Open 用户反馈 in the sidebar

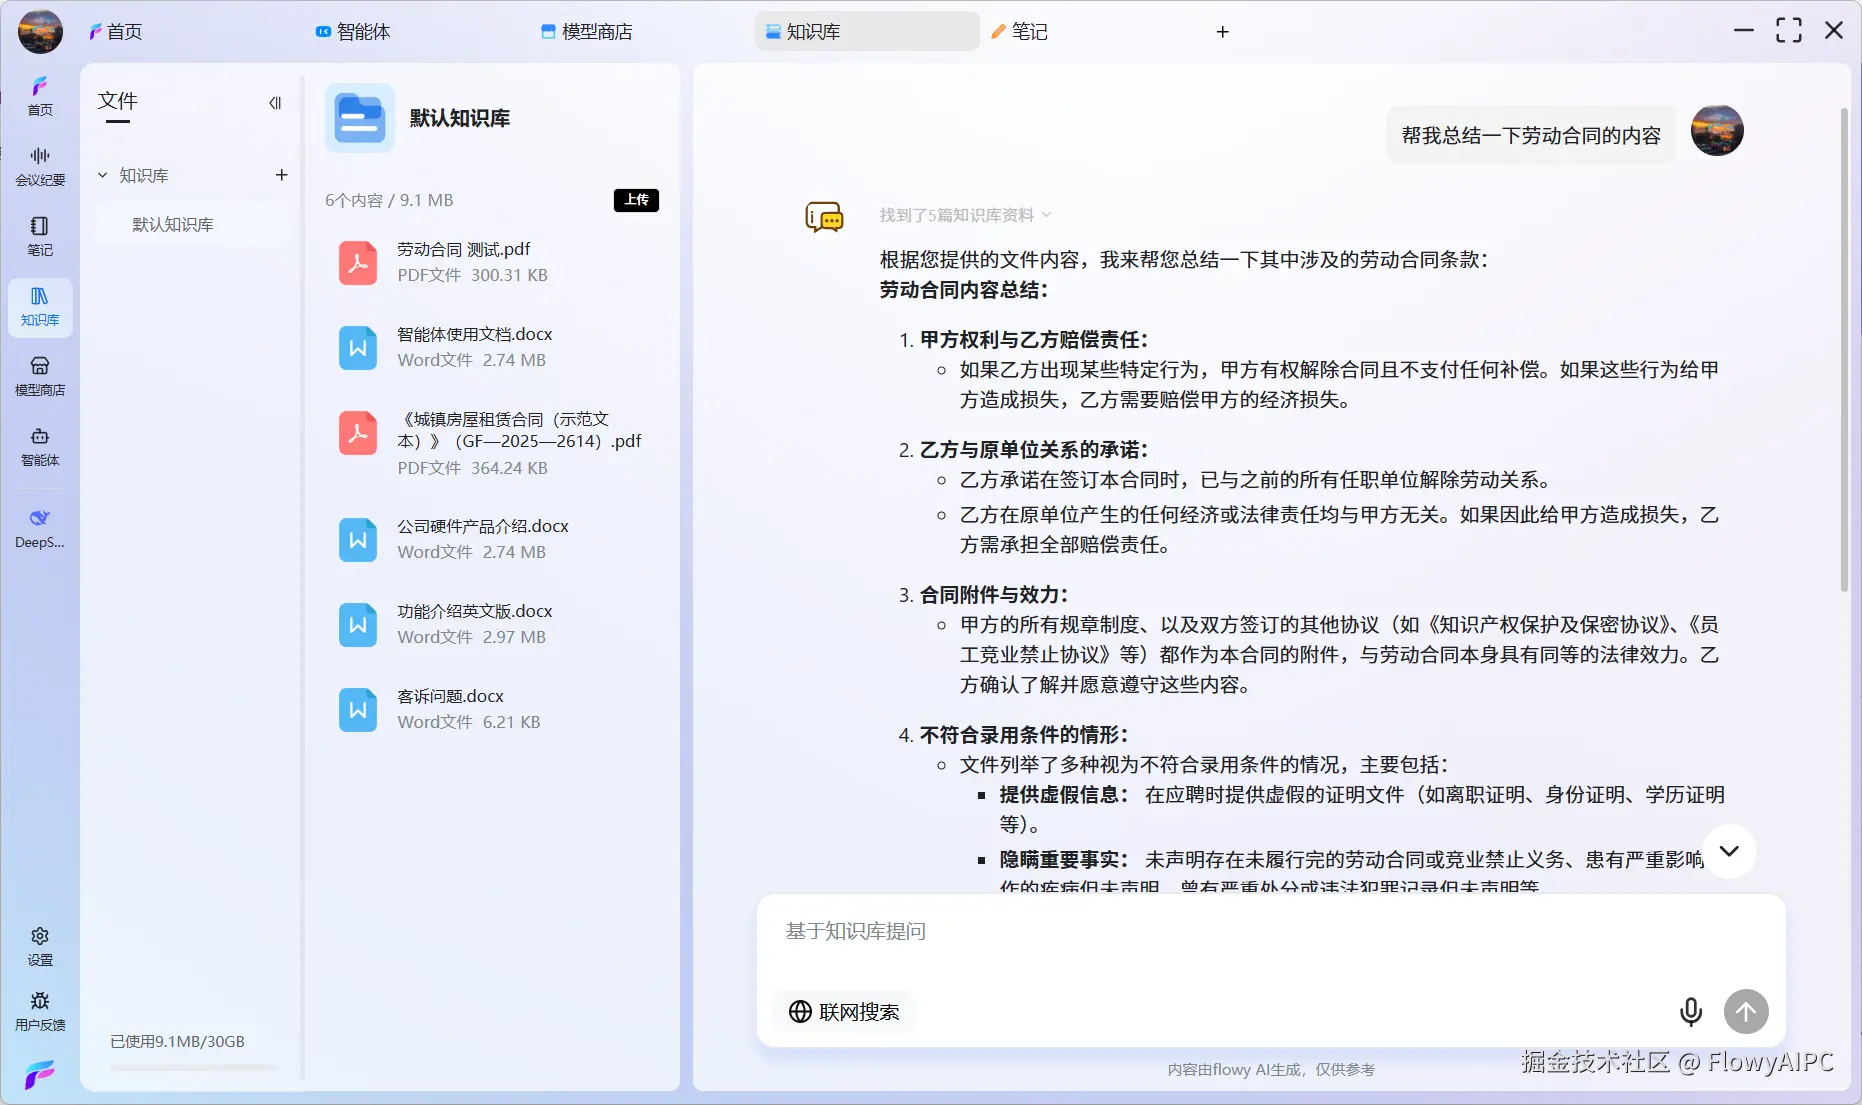[x=40, y=1011]
